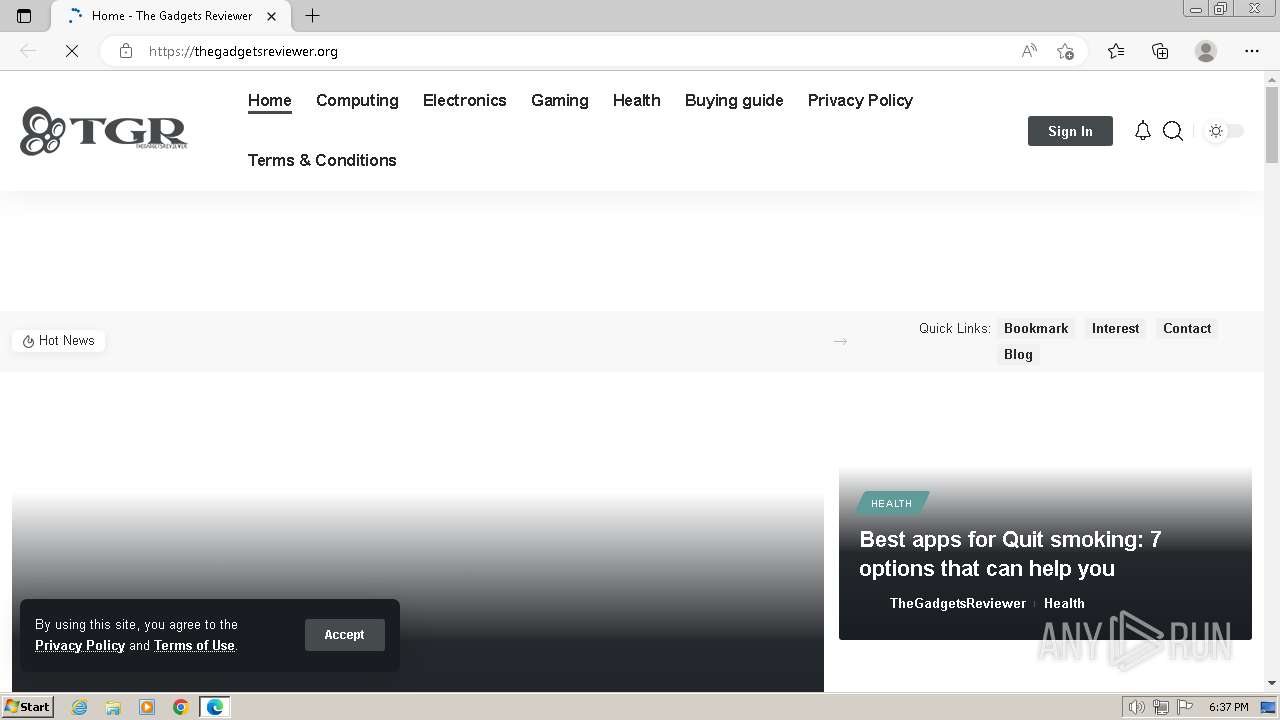Open the Buying guide menu item

point(734,100)
